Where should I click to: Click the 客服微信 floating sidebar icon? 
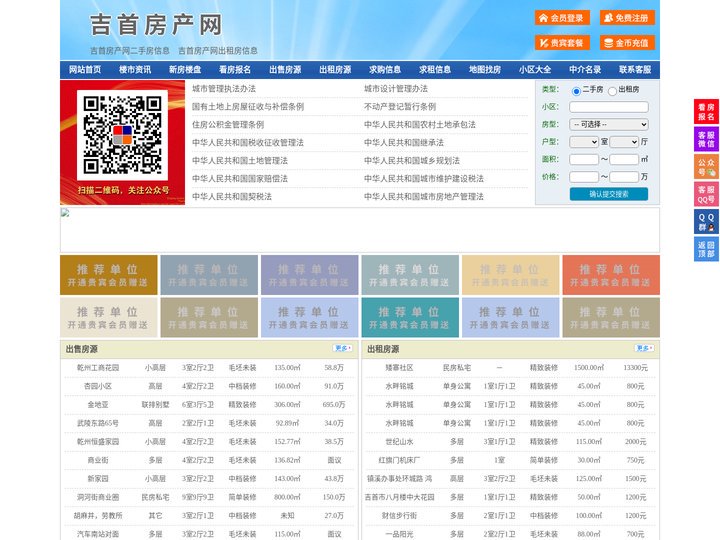[x=706, y=139]
